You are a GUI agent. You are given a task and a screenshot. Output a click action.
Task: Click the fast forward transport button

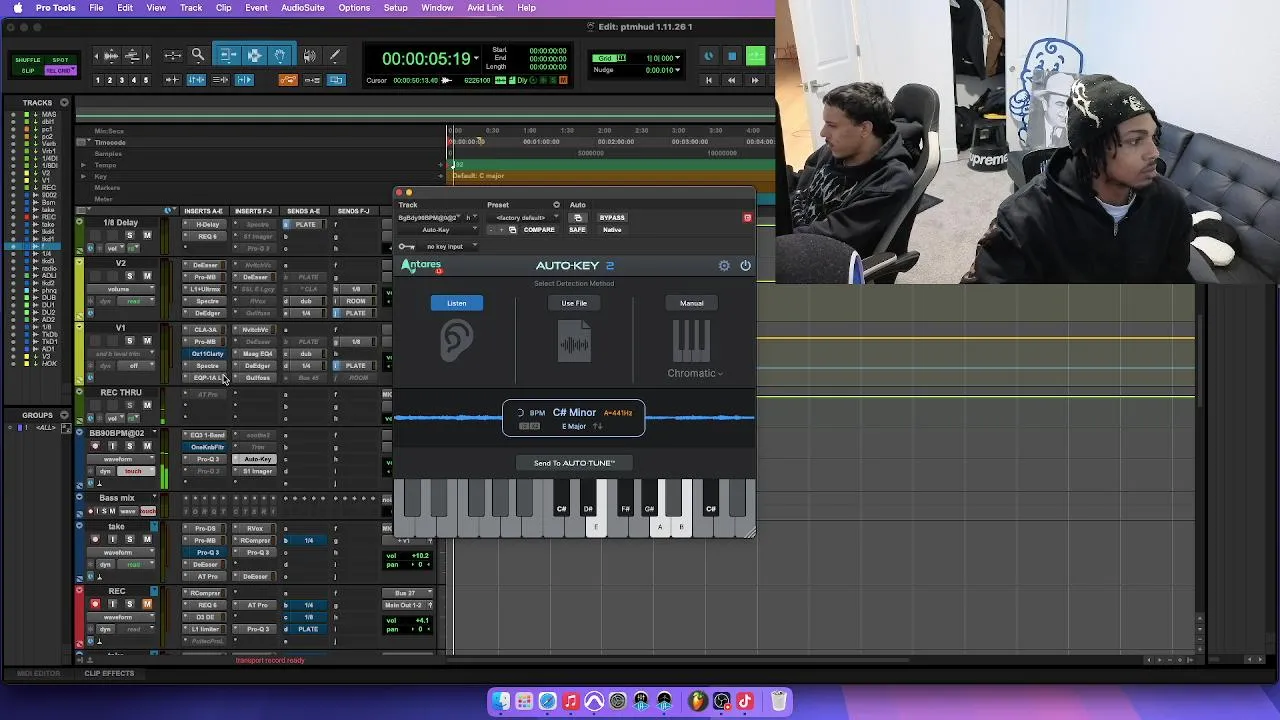755,80
